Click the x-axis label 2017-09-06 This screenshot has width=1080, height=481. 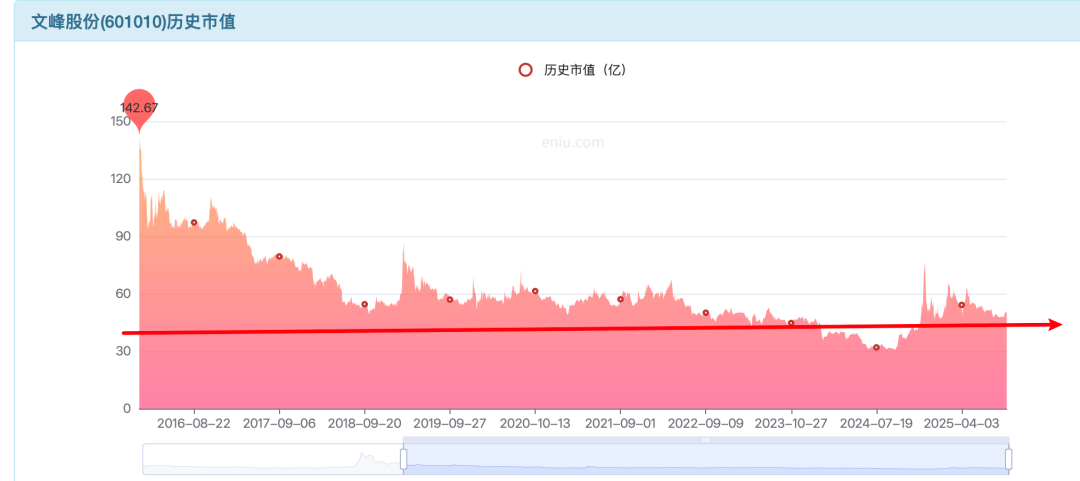(x=279, y=424)
